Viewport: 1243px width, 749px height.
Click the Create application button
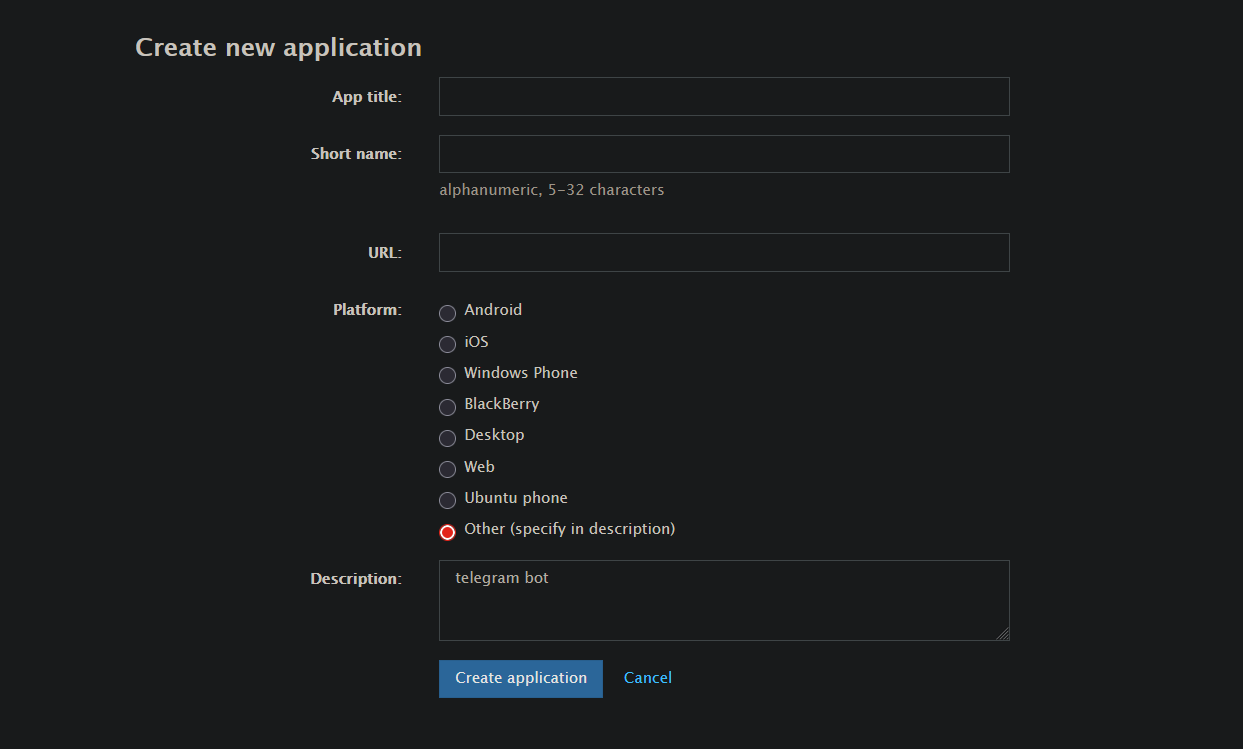coord(520,678)
